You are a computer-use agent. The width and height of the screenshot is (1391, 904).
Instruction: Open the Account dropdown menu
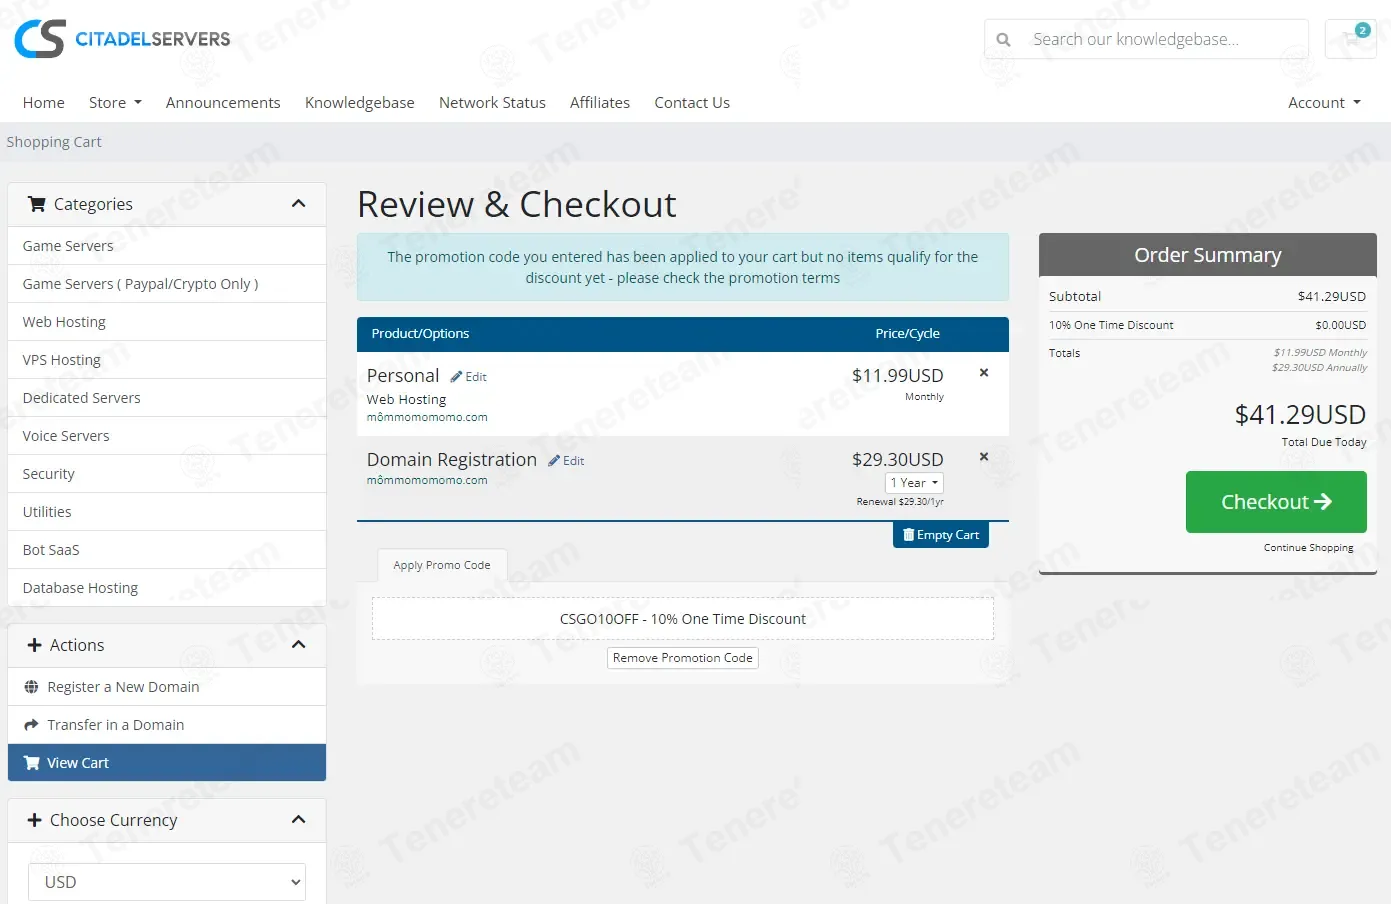coord(1324,103)
